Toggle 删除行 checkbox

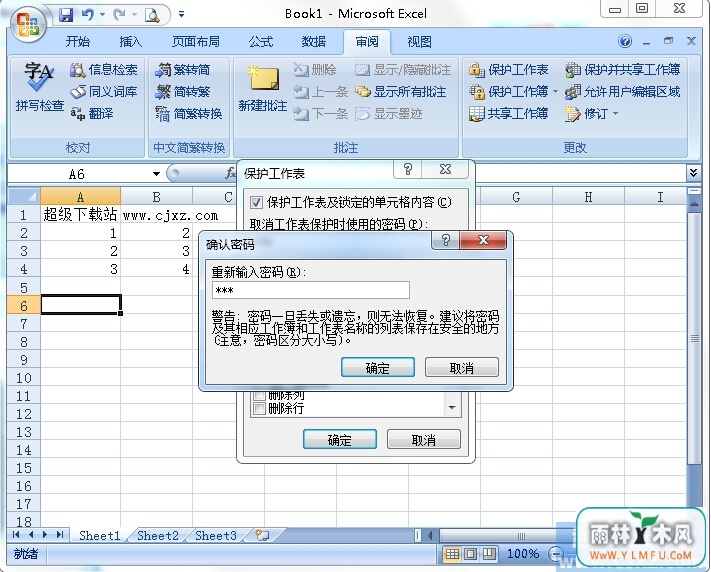[x=259, y=408]
